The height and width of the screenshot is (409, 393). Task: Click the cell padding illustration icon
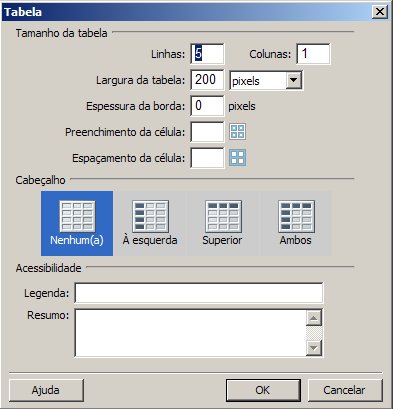point(238,131)
